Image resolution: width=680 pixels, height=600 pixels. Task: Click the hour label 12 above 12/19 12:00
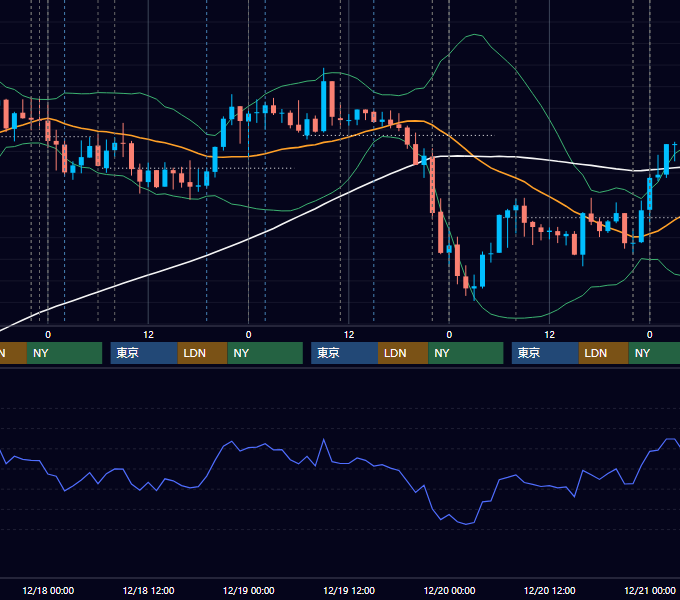click(349, 335)
